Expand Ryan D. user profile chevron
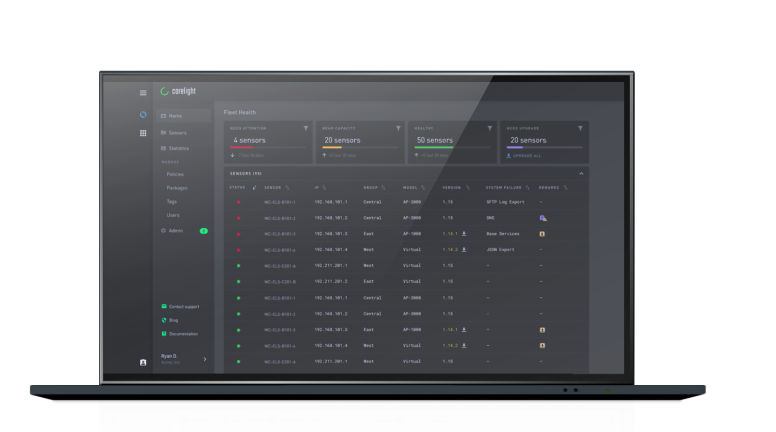Screen dimensions: 776x432 205,359
